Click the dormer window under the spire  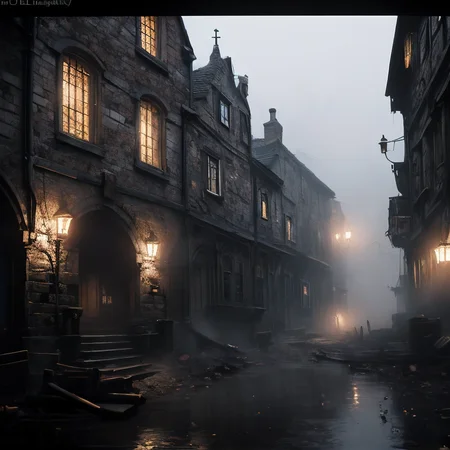click(225, 114)
